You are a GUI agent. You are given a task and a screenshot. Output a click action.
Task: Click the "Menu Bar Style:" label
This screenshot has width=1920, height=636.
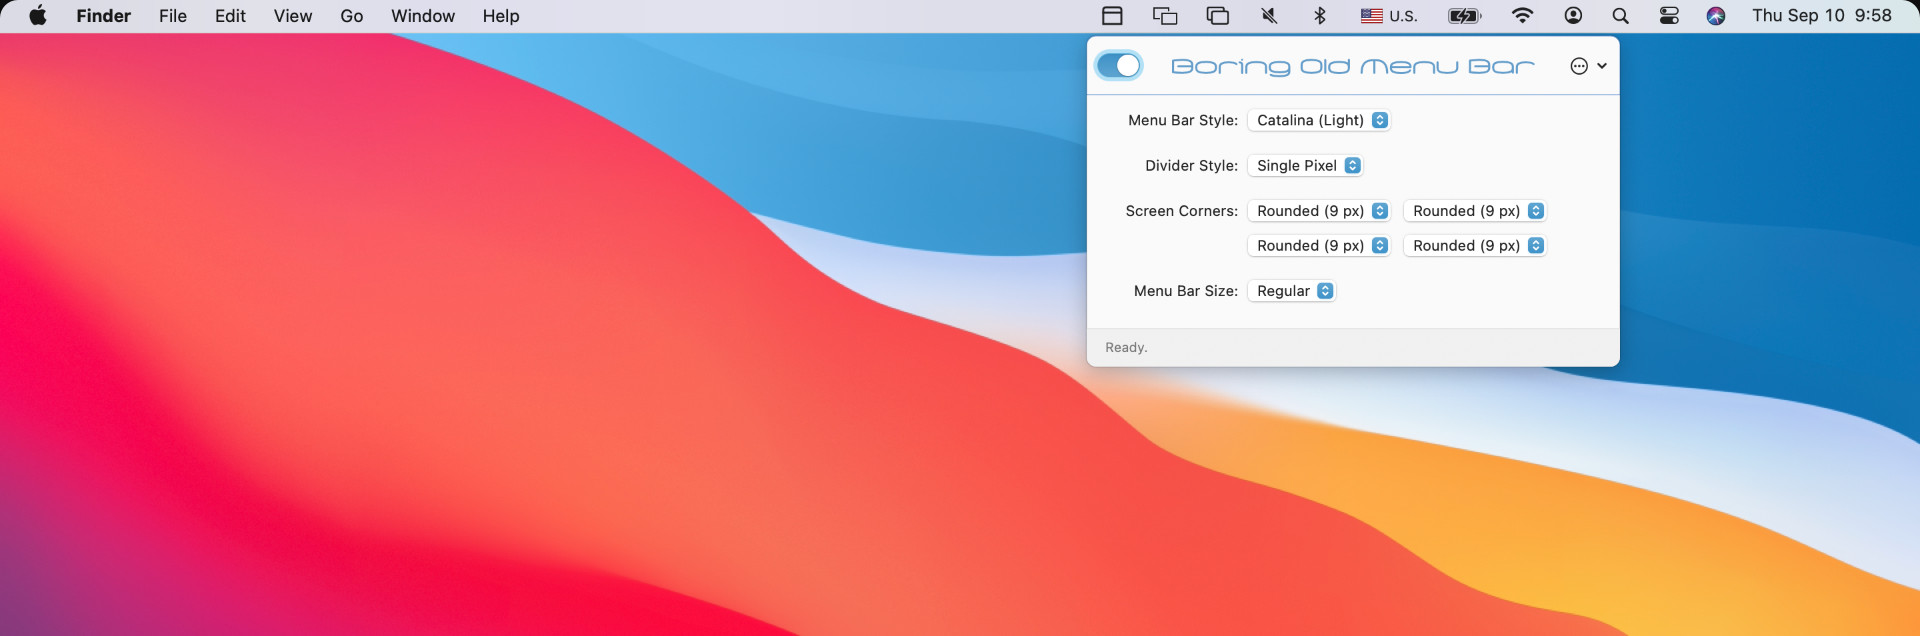pyautogui.click(x=1183, y=120)
